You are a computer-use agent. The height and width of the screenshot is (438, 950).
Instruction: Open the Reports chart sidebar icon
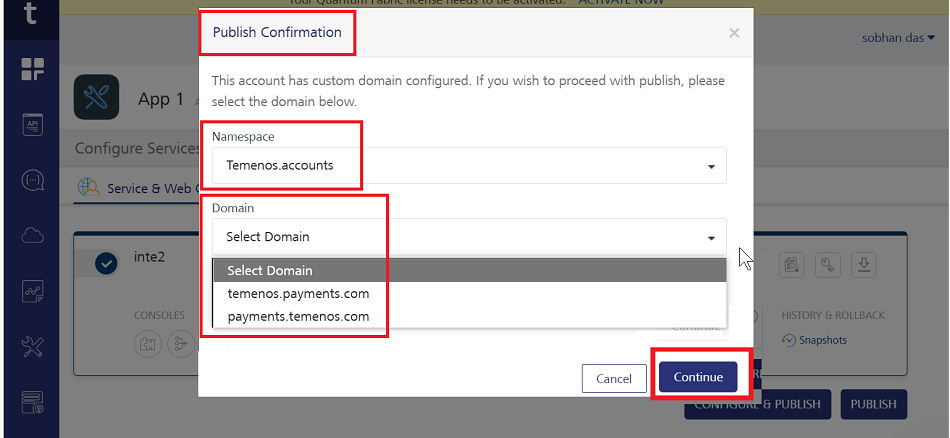tap(33, 291)
